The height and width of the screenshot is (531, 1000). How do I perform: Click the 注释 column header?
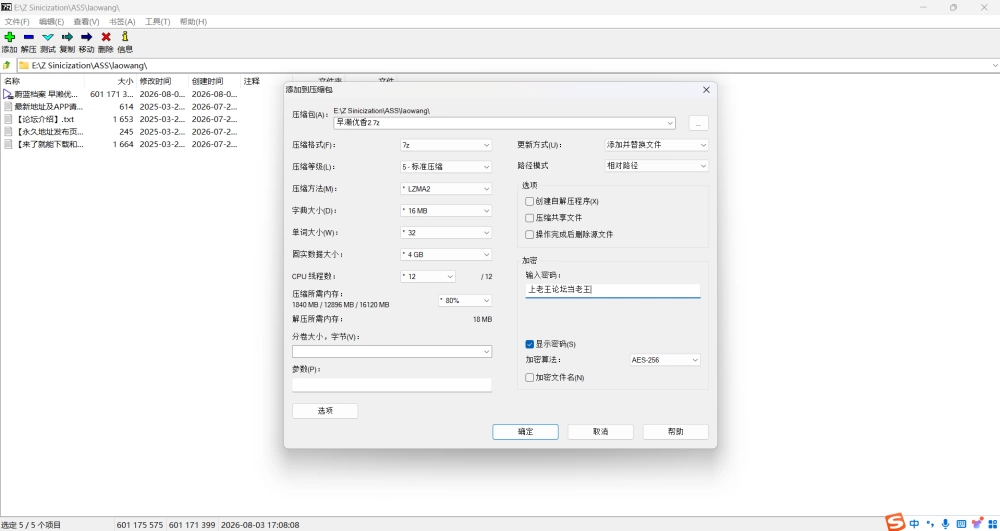coord(251,82)
